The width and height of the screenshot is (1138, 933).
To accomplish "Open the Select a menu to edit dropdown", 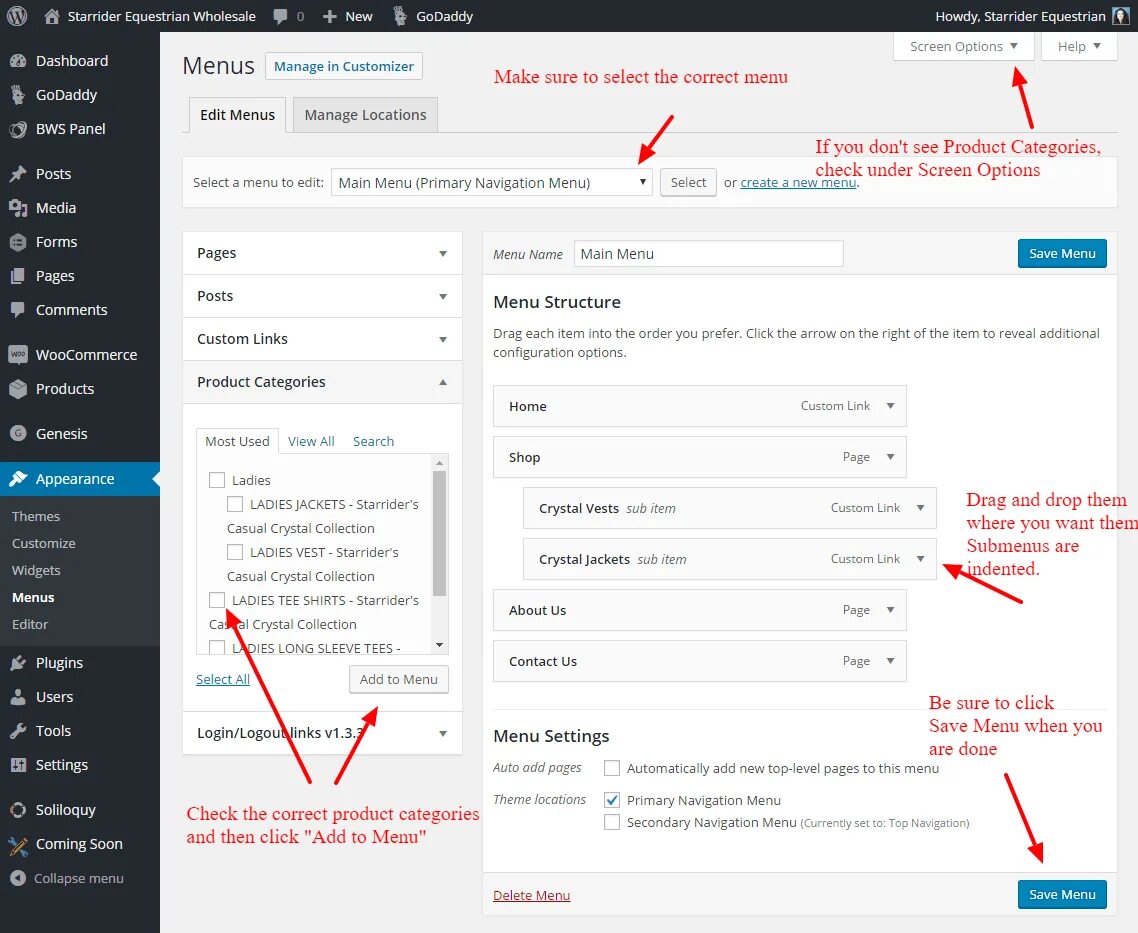I will pos(491,182).
